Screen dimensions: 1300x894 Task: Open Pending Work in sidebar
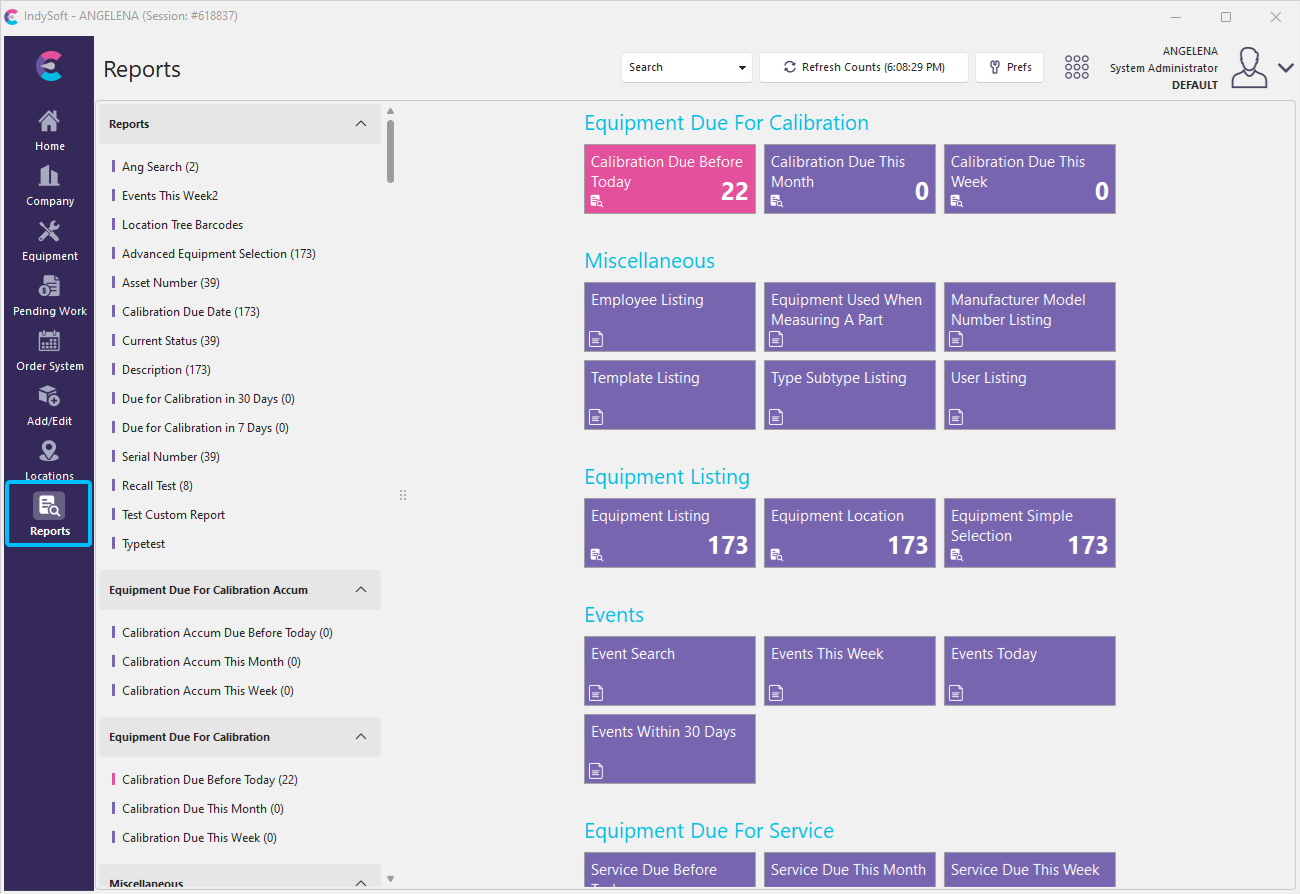pyautogui.click(x=49, y=296)
